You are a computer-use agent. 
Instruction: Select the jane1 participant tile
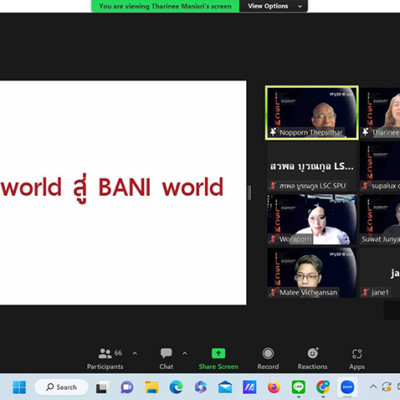coord(380,273)
